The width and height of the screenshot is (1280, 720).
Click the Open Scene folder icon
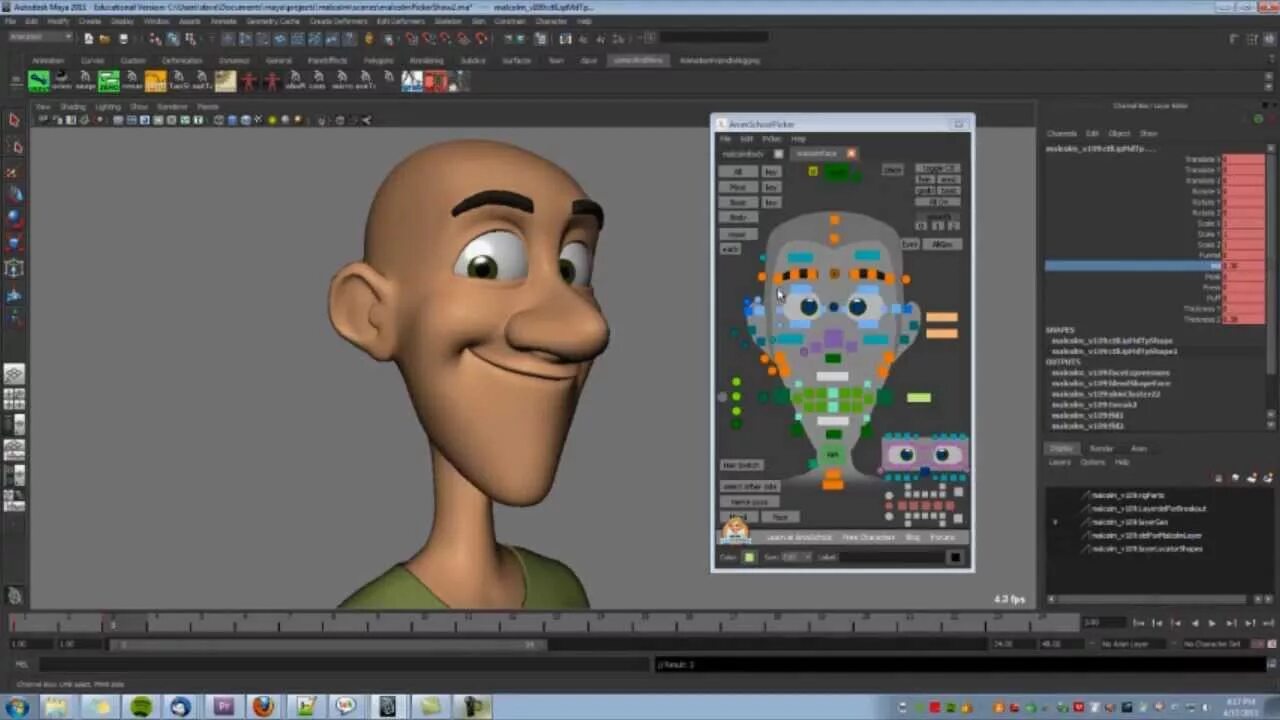(105, 39)
